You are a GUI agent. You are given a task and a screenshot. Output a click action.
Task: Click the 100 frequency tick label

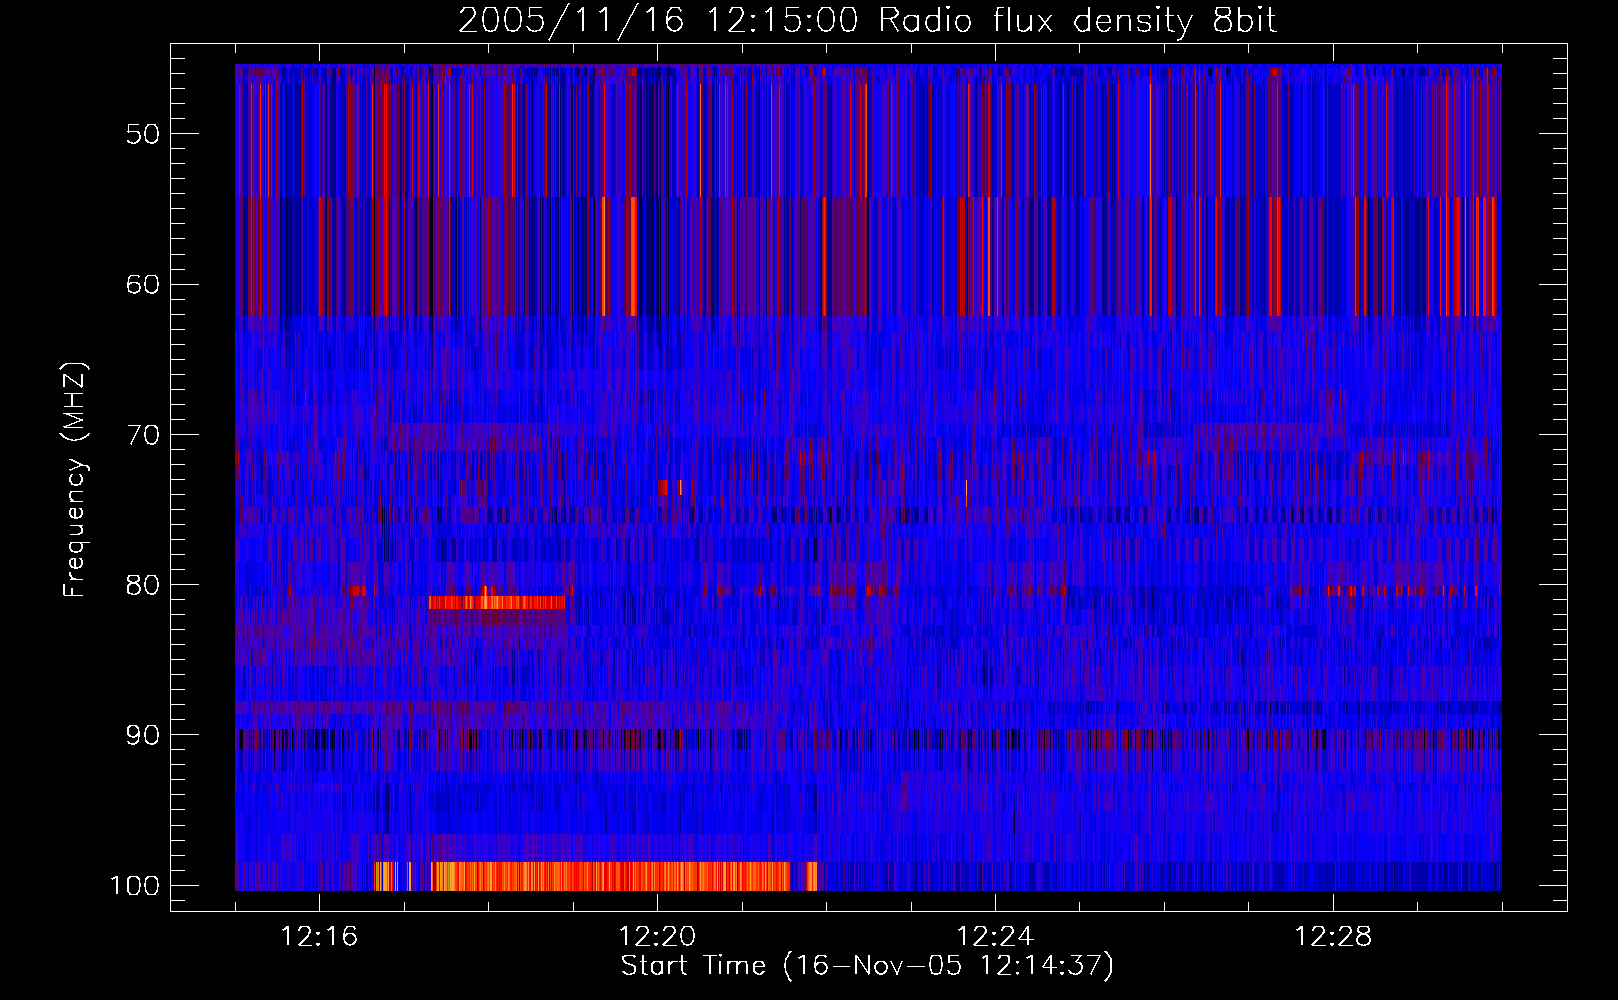tap(135, 886)
